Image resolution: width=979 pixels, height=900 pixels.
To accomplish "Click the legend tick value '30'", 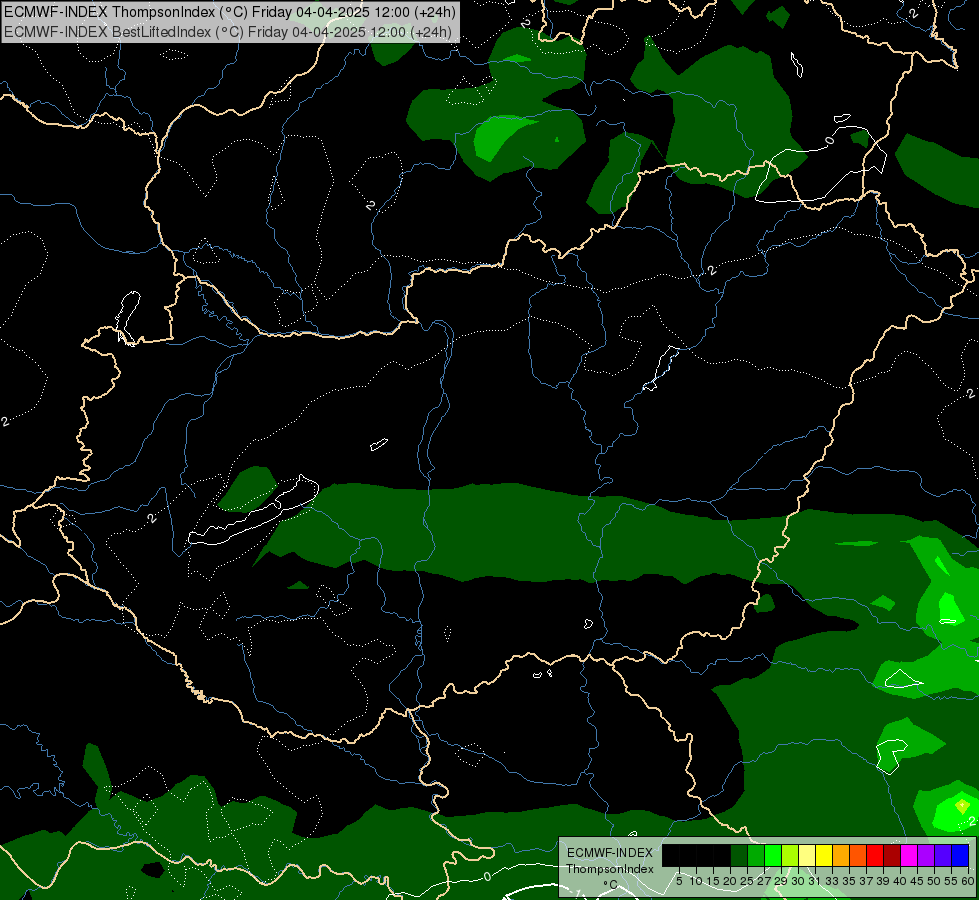I will tap(798, 881).
